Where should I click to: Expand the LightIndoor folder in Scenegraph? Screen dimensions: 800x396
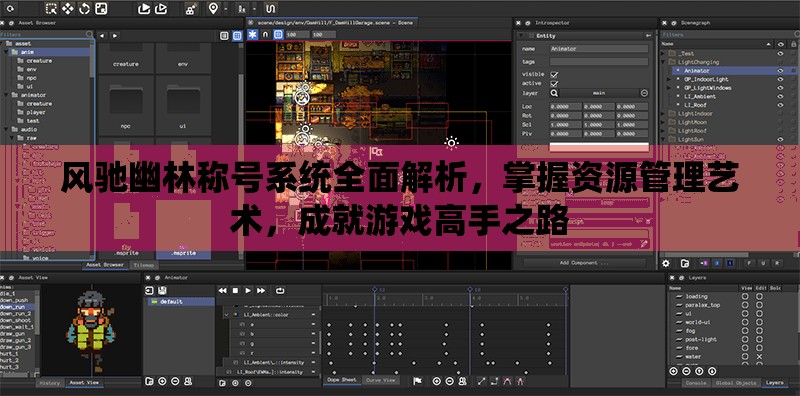pyautogui.click(x=664, y=114)
